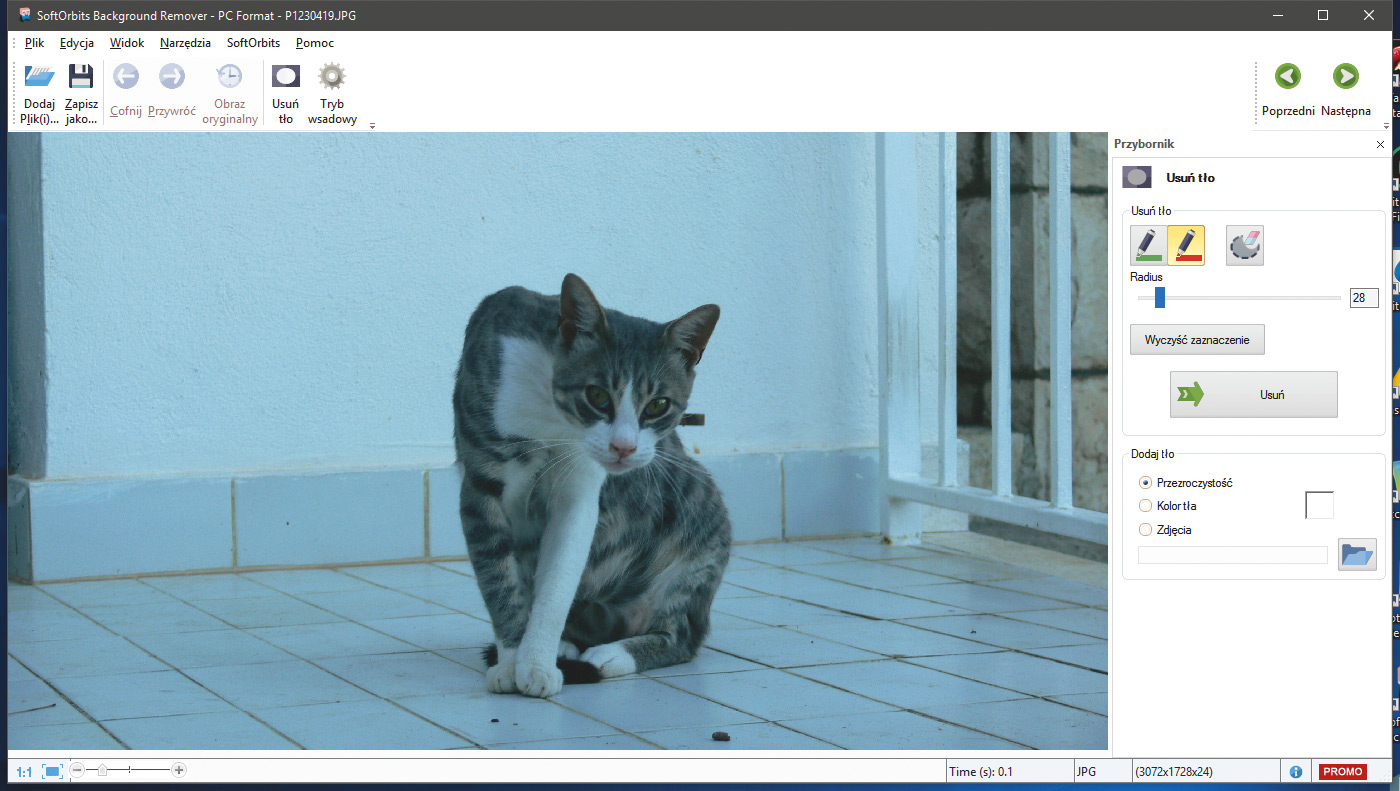Viewport: 1400px width, 791px height.
Task: Go to the Następna image arrow
Action: pos(1345,77)
